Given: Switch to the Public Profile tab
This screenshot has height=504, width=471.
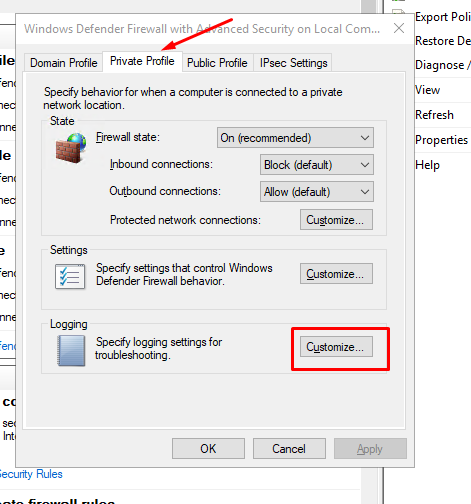Looking at the screenshot, I should click(x=217, y=63).
